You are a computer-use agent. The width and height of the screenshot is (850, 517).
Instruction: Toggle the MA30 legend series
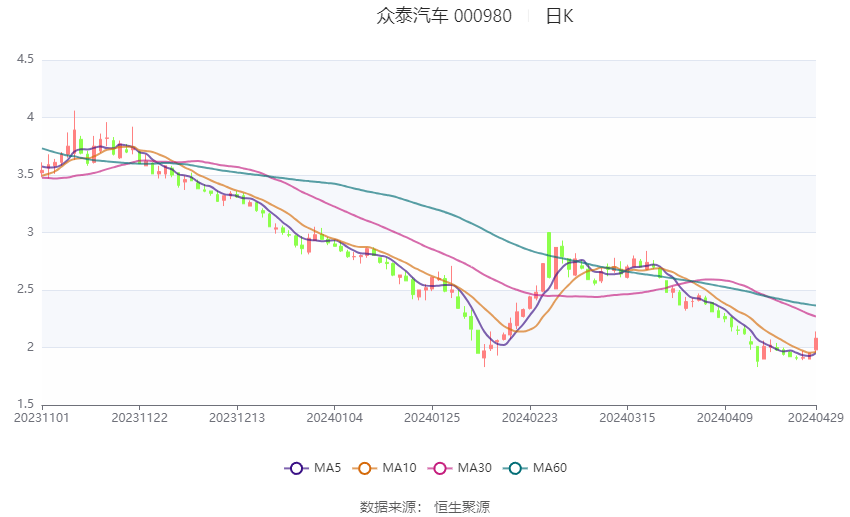[x=460, y=468]
